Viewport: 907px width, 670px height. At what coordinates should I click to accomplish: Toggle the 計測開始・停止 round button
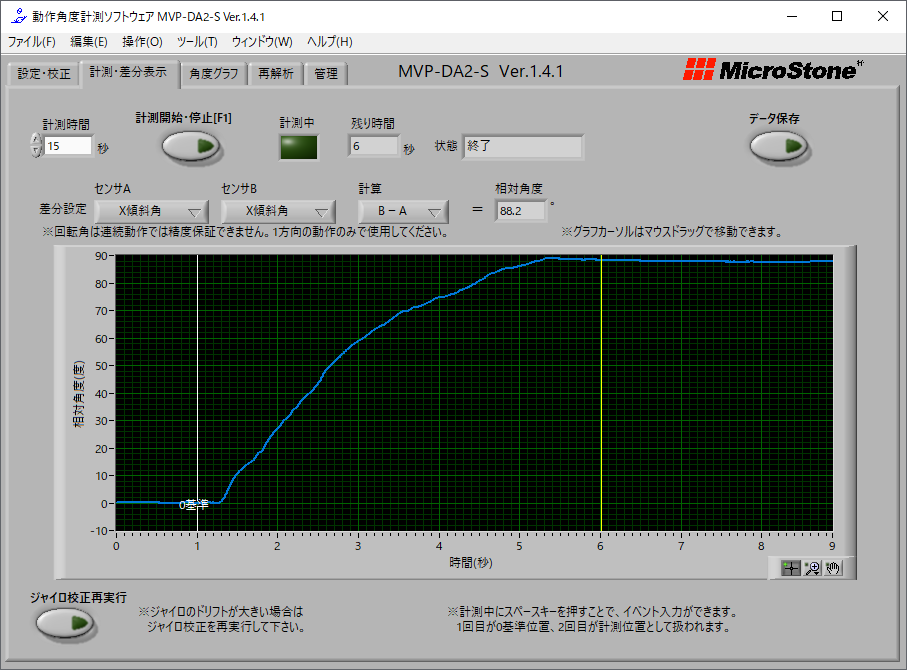pos(191,146)
